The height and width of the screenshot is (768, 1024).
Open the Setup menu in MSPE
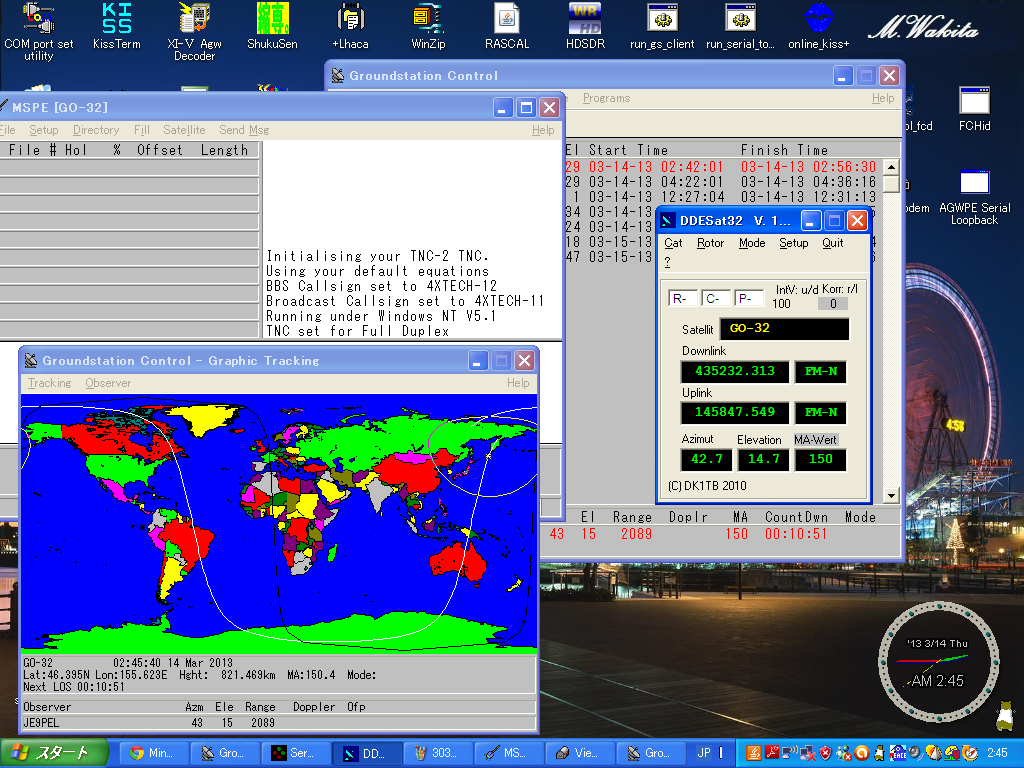tap(44, 130)
